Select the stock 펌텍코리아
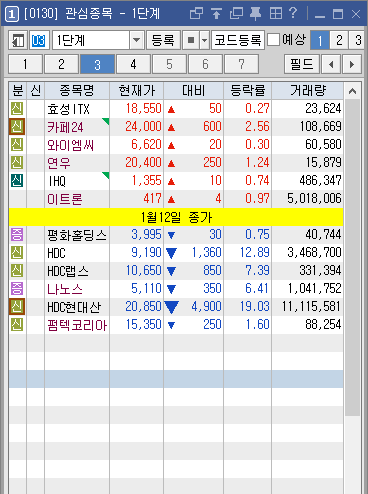The image size is (368, 494). 77,325
